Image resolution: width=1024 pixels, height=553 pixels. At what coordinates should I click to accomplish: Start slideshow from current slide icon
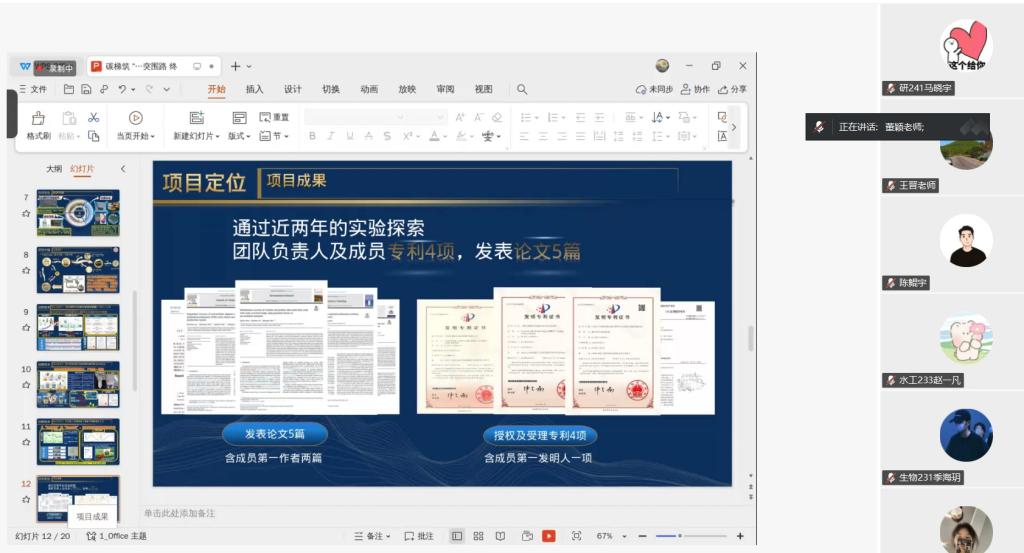point(136,118)
